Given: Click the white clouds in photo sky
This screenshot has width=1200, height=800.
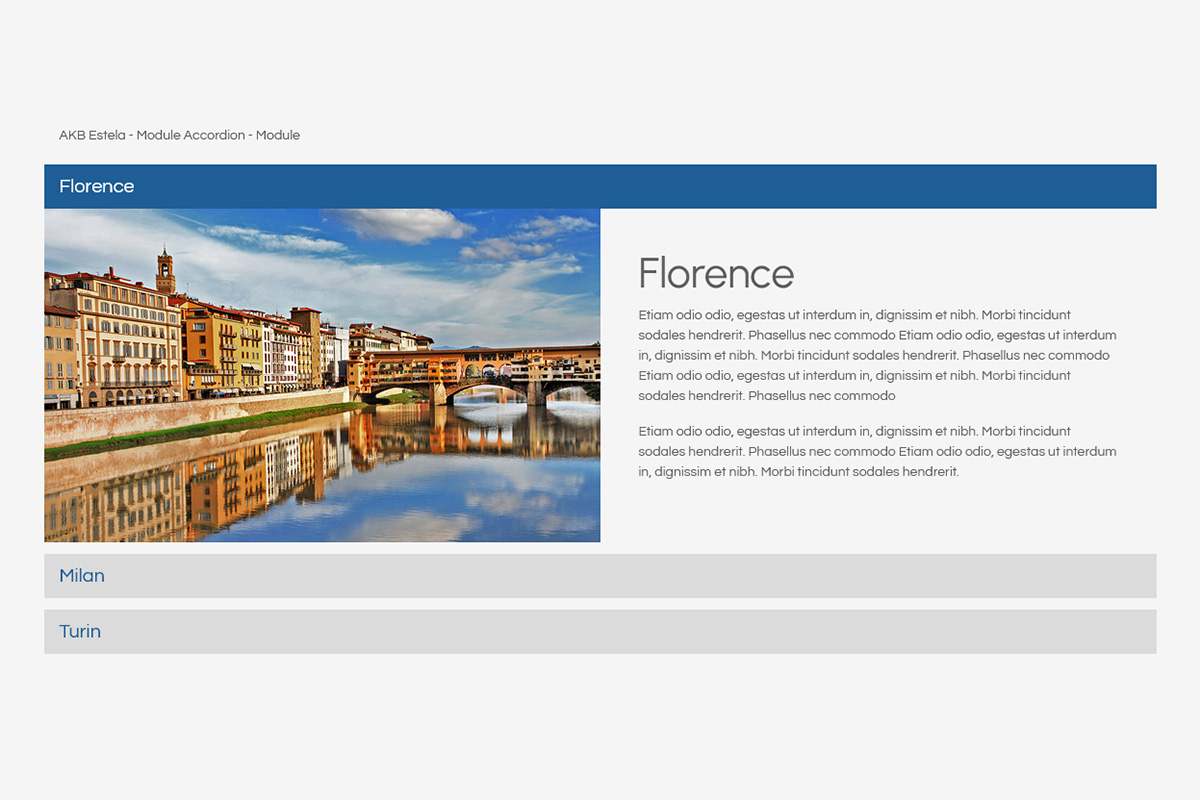Looking at the screenshot, I should click(400, 225).
